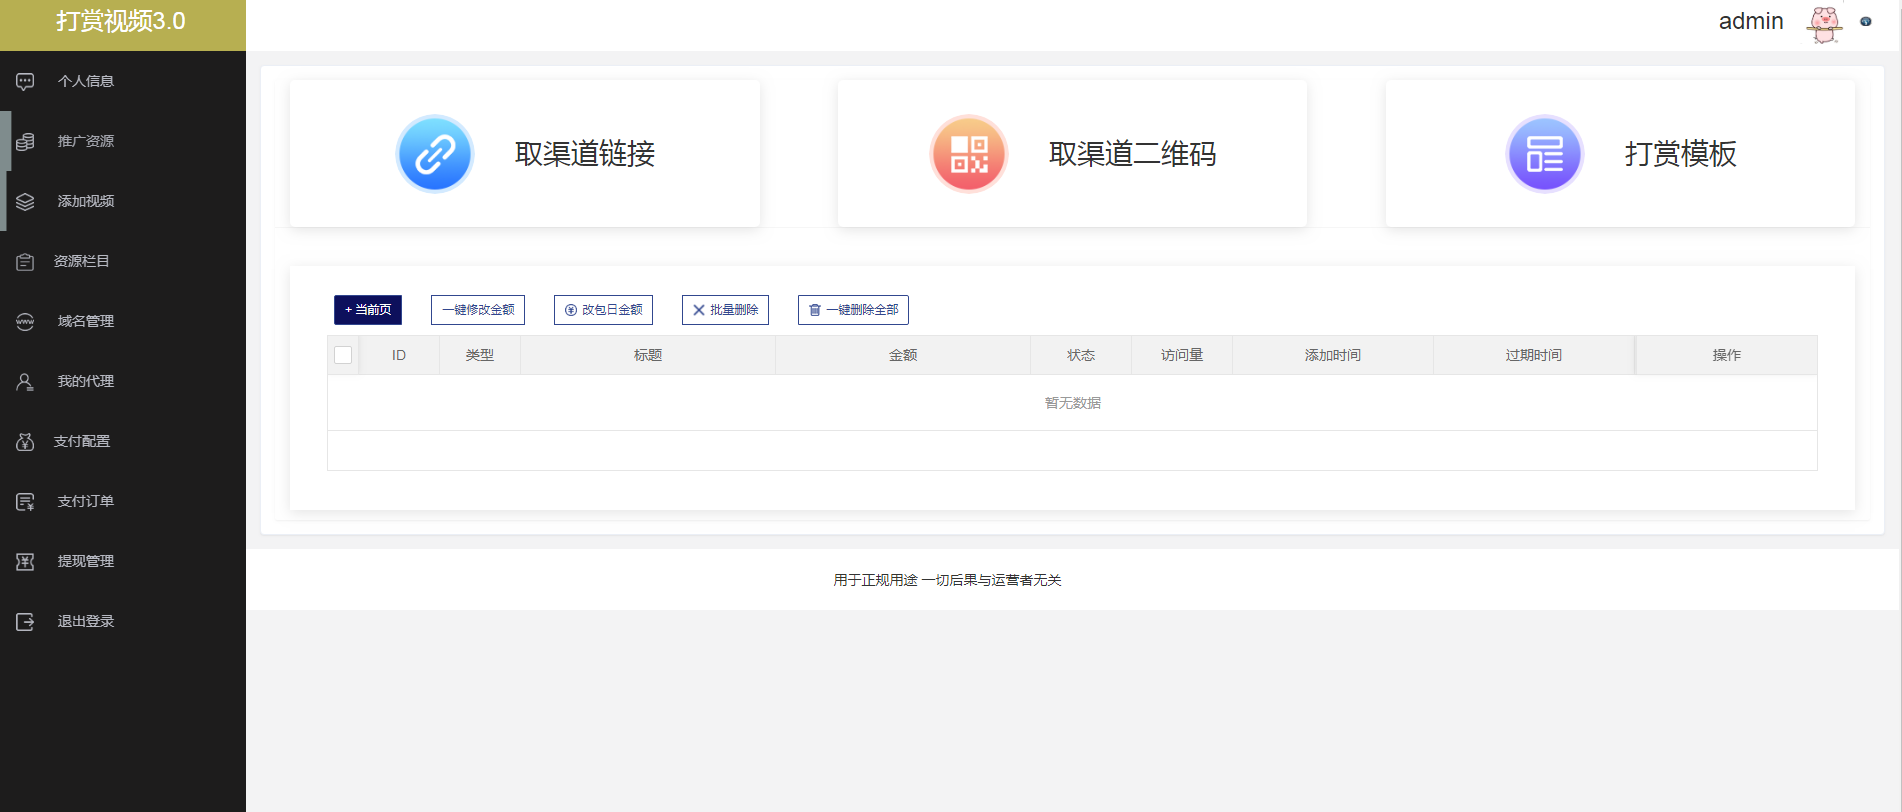This screenshot has height=812, width=1902.
Task: Open 资源栏目 in the sidebar
Action: click(x=82, y=261)
